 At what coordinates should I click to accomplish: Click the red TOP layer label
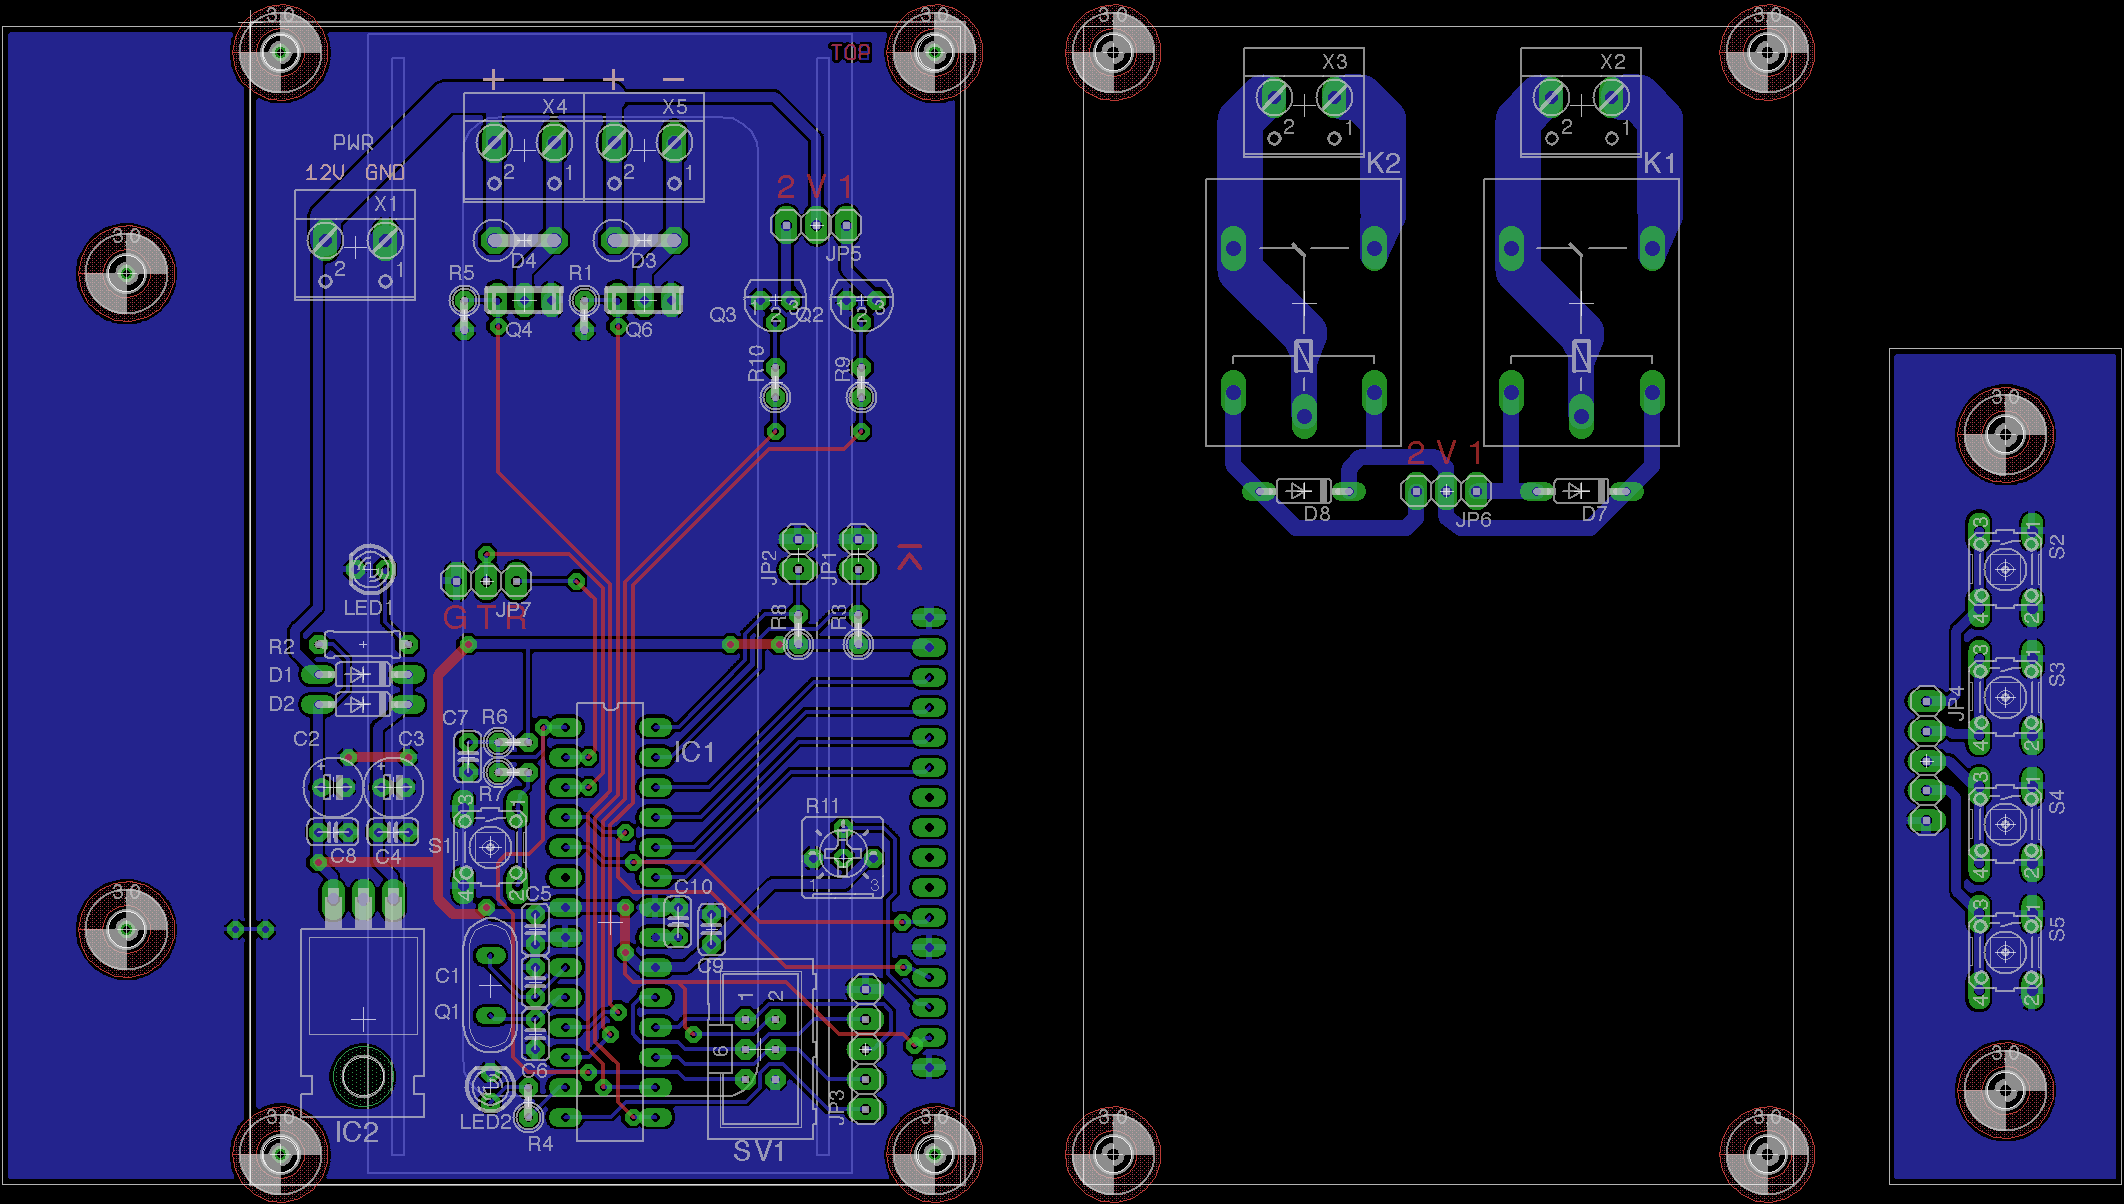point(850,53)
